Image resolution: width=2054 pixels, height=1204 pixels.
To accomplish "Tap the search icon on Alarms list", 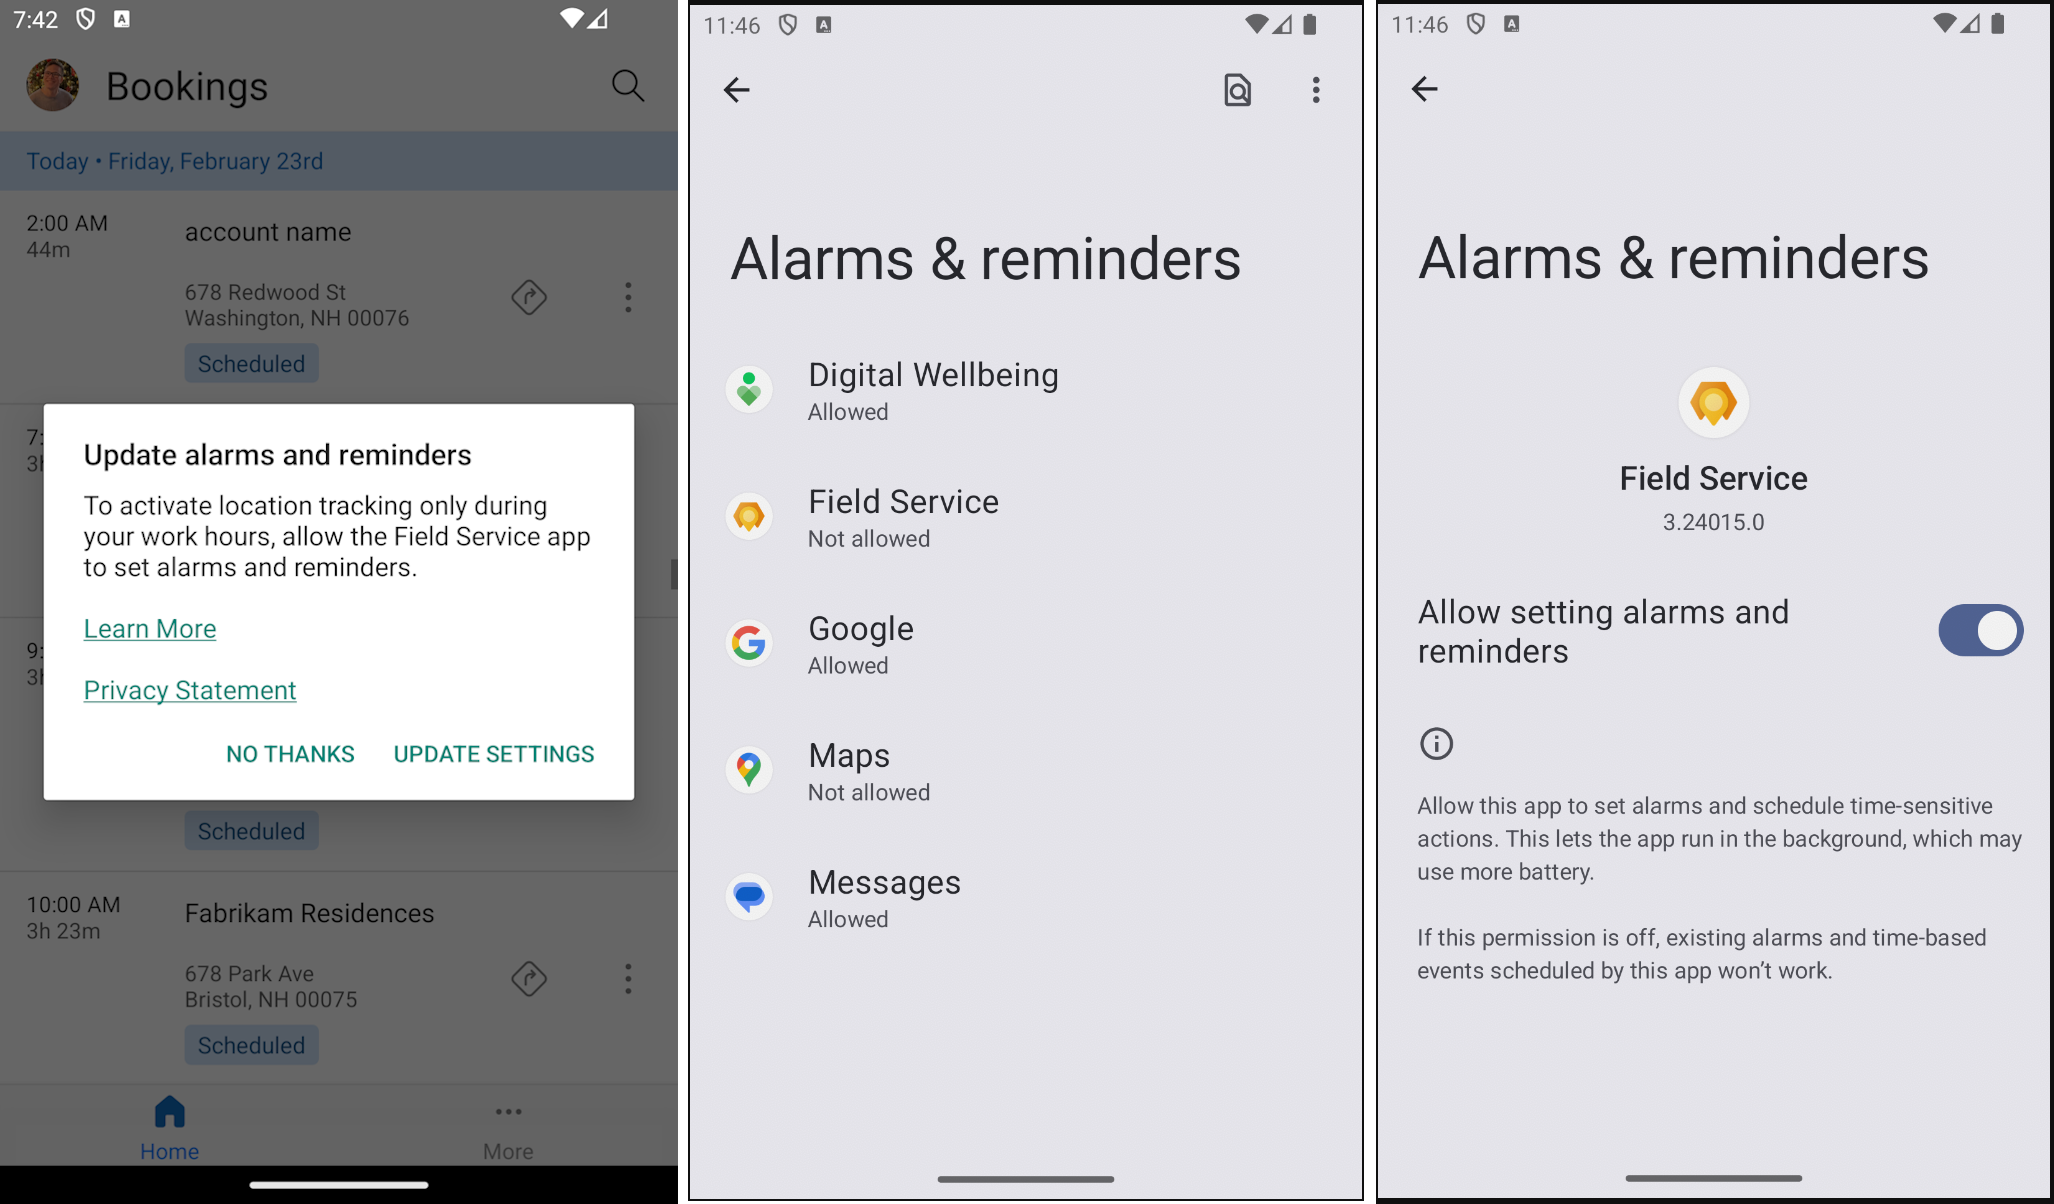I will point(1236,89).
